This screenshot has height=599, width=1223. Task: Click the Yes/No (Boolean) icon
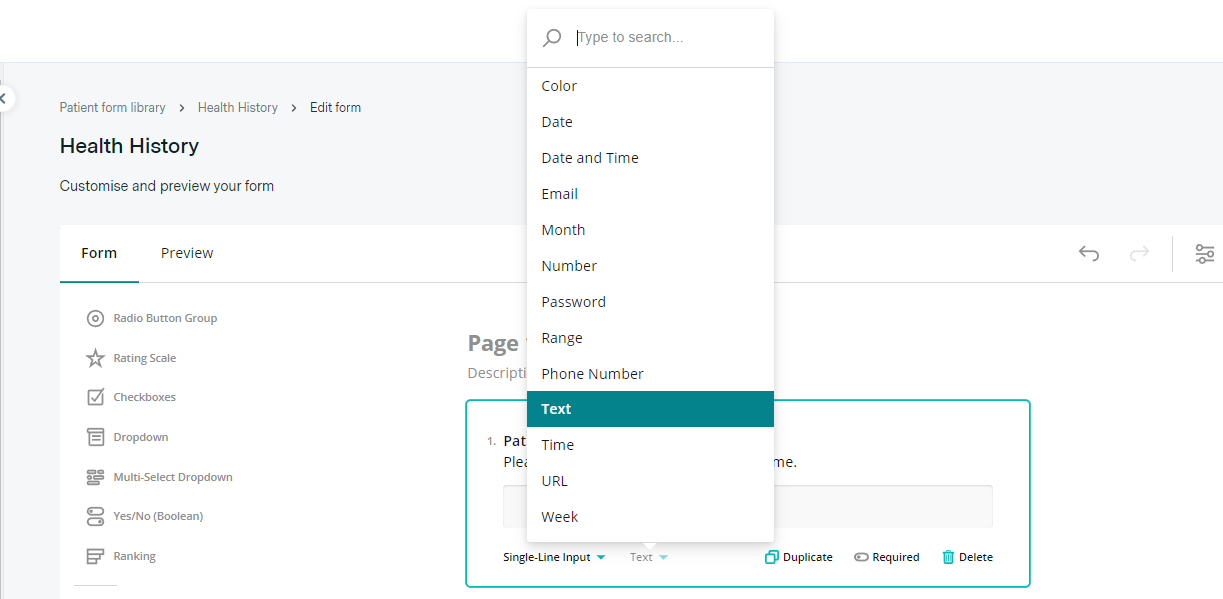click(x=96, y=516)
